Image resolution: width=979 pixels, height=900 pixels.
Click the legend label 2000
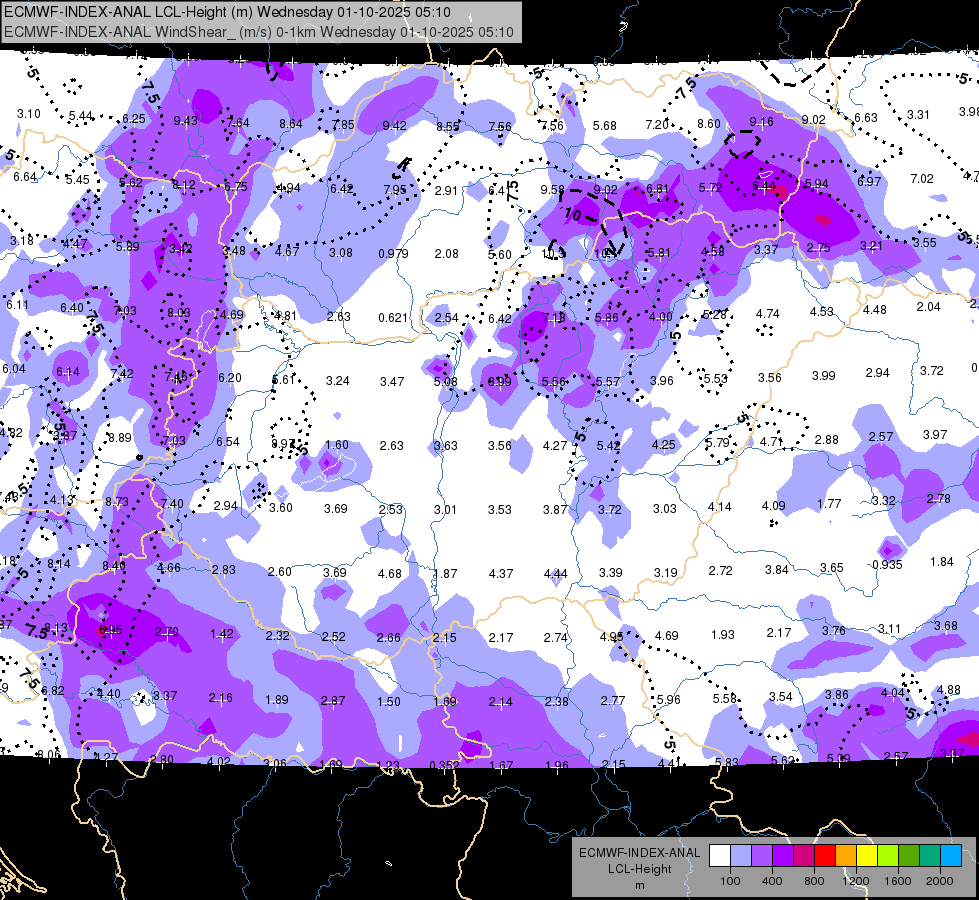coord(940,881)
